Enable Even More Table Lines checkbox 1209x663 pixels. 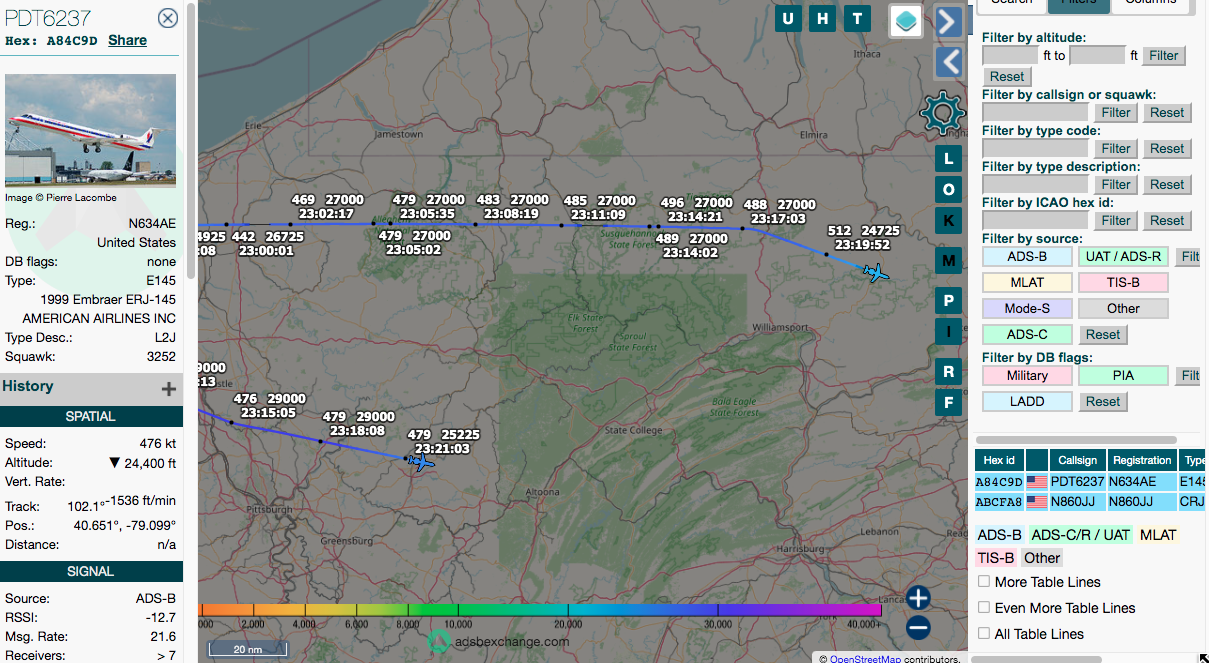point(984,607)
